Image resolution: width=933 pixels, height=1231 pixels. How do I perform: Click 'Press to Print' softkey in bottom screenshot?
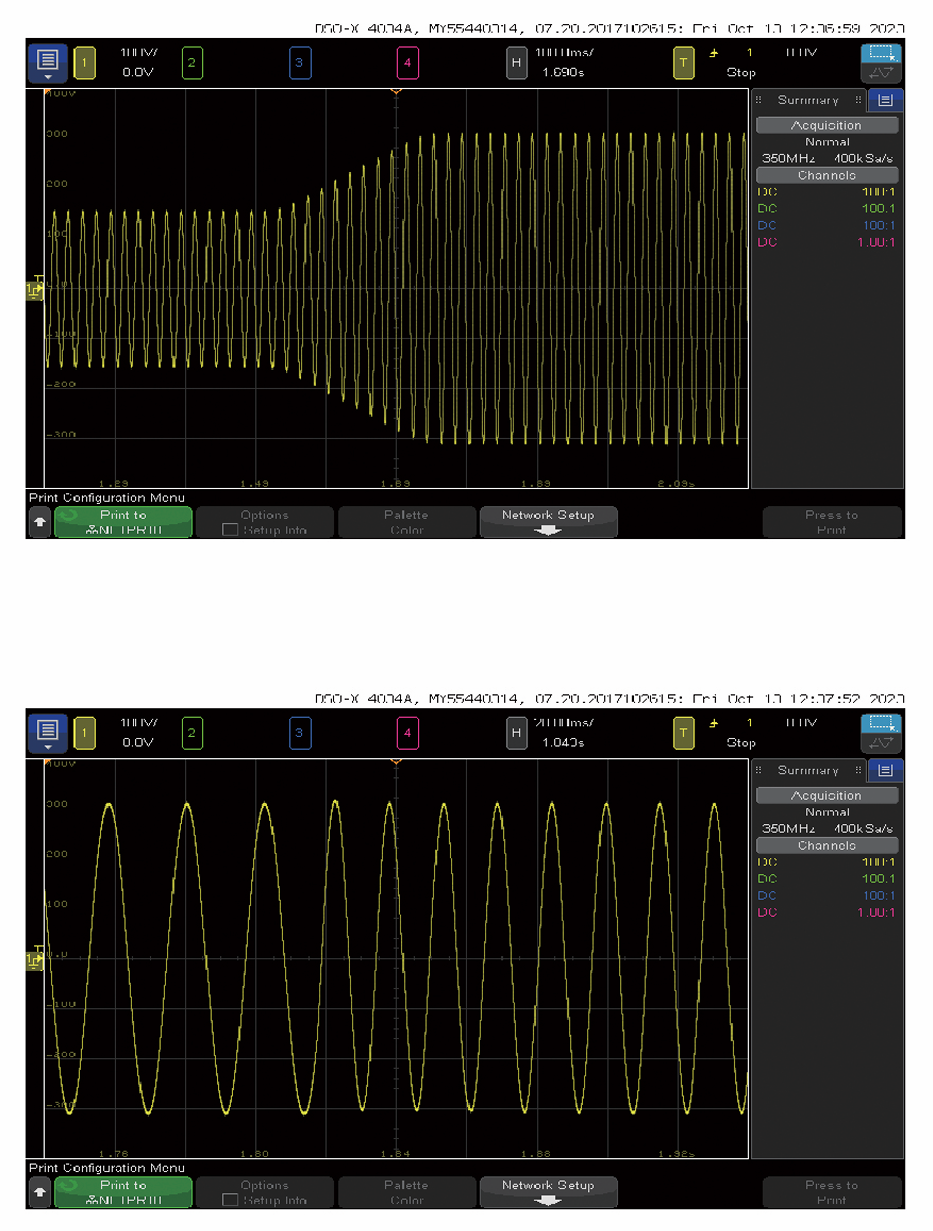[x=831, y=1192]
